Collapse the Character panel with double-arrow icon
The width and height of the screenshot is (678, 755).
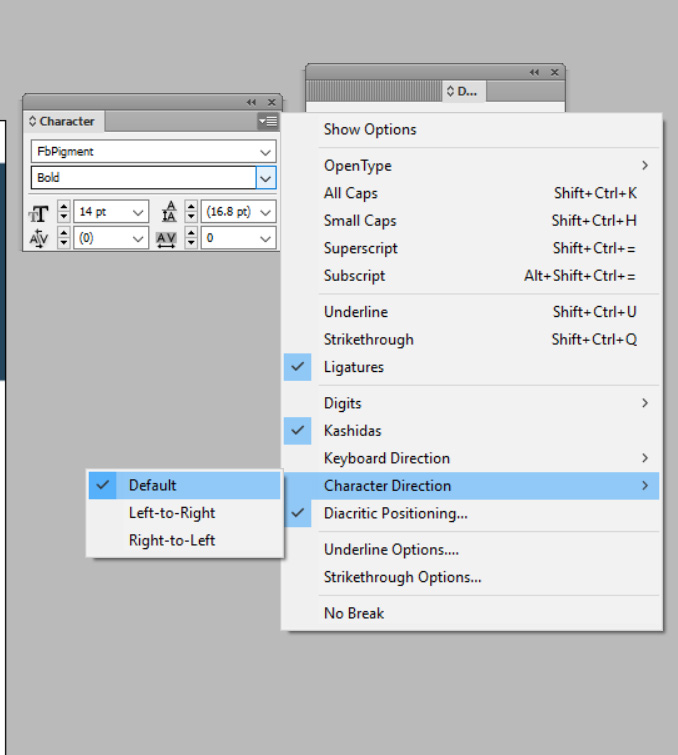[251, 102]
